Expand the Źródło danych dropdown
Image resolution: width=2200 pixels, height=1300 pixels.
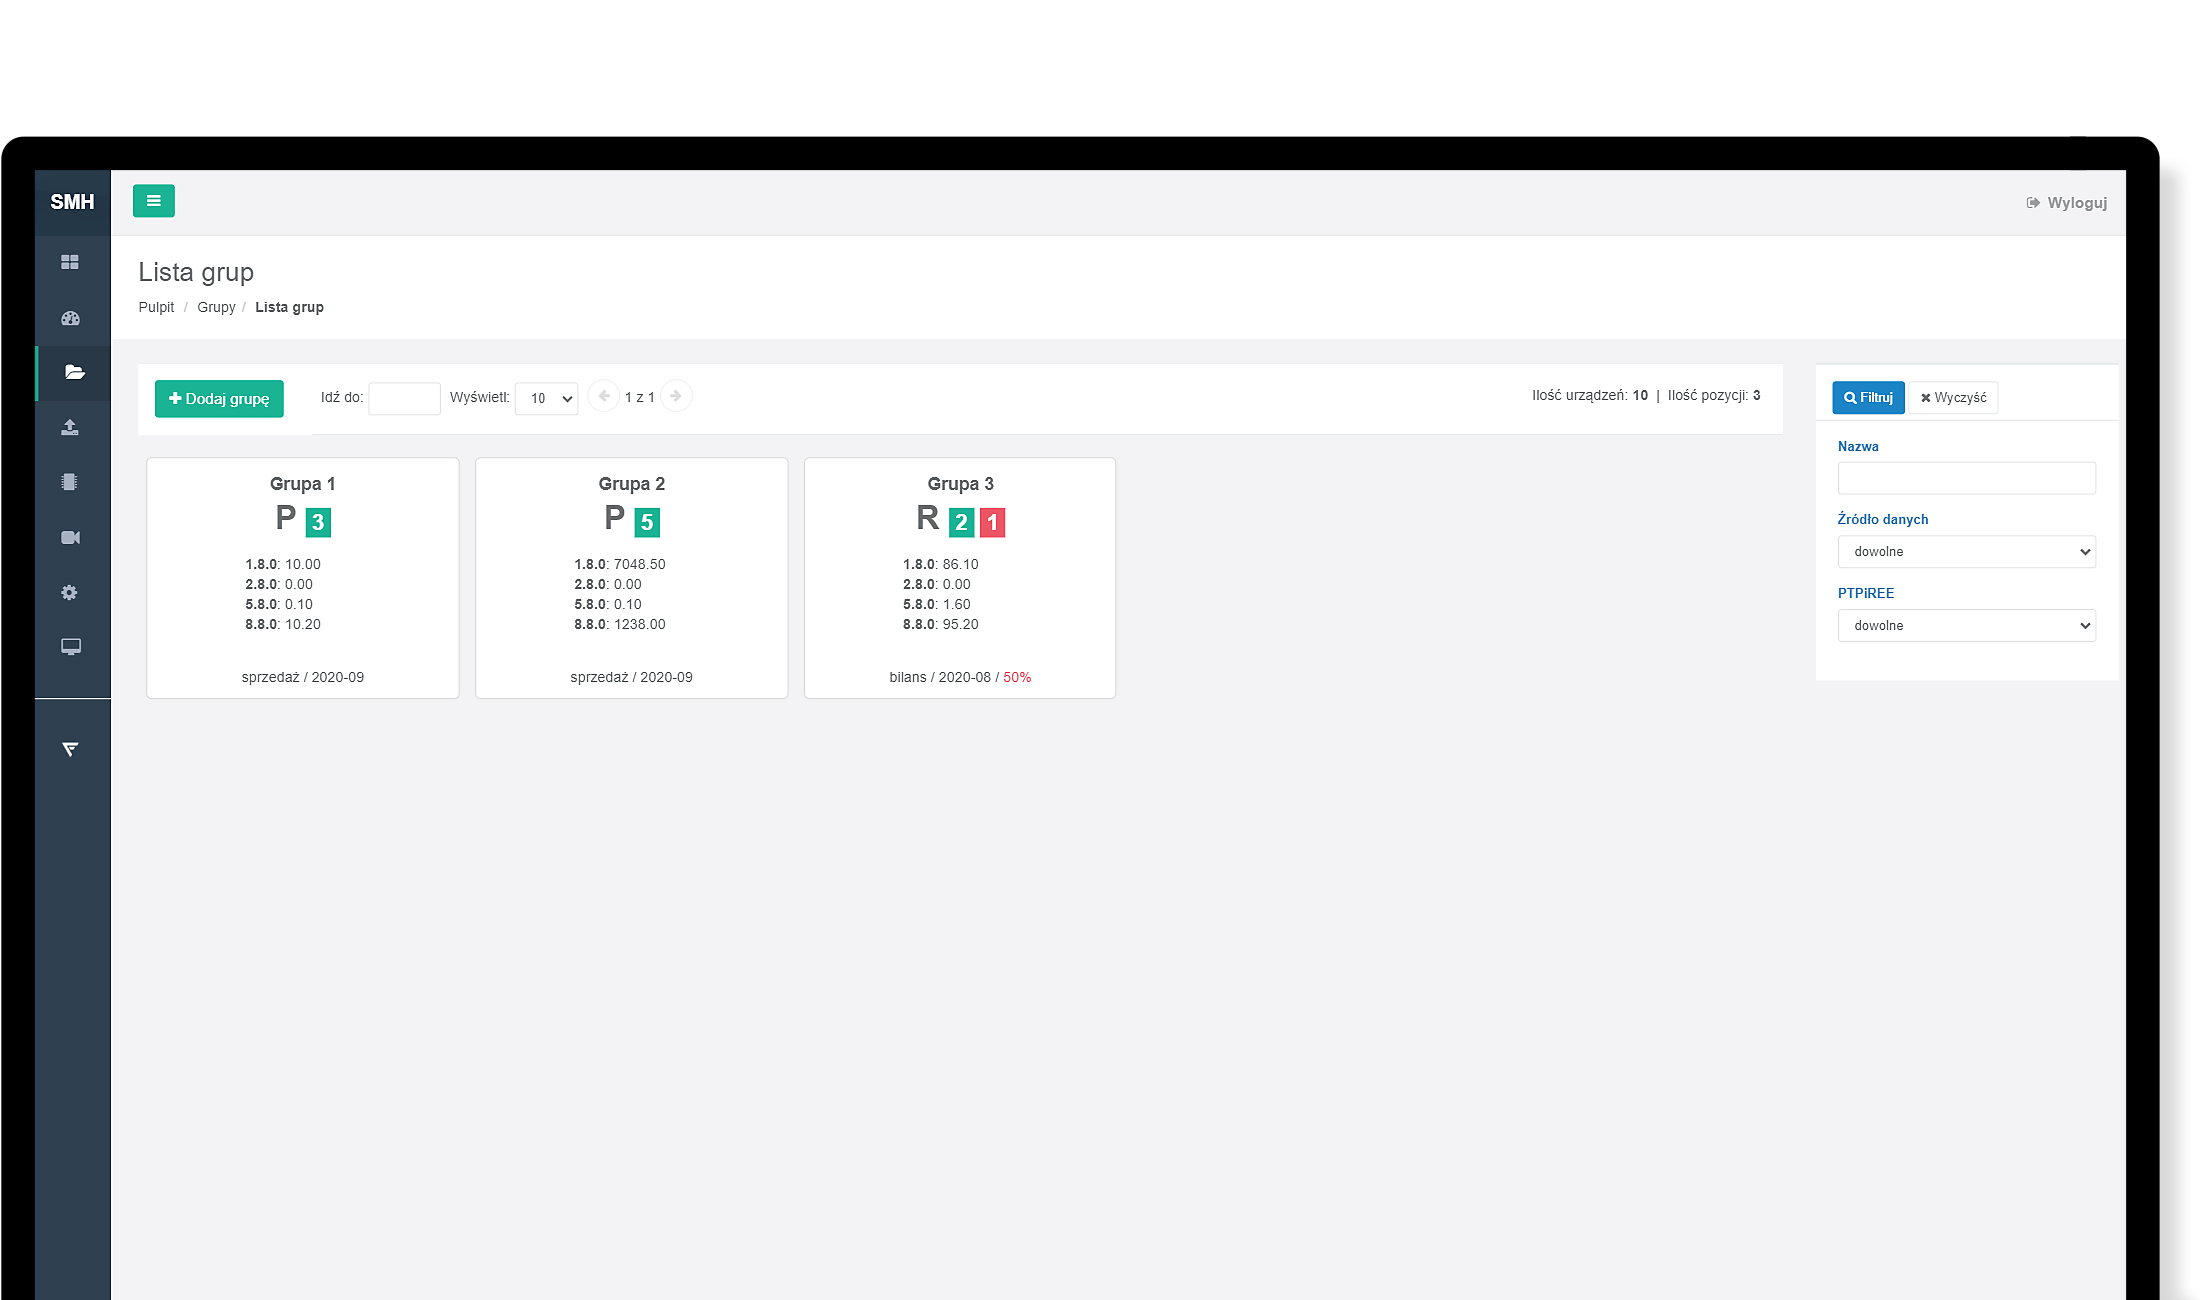(x=1966, y=552)
